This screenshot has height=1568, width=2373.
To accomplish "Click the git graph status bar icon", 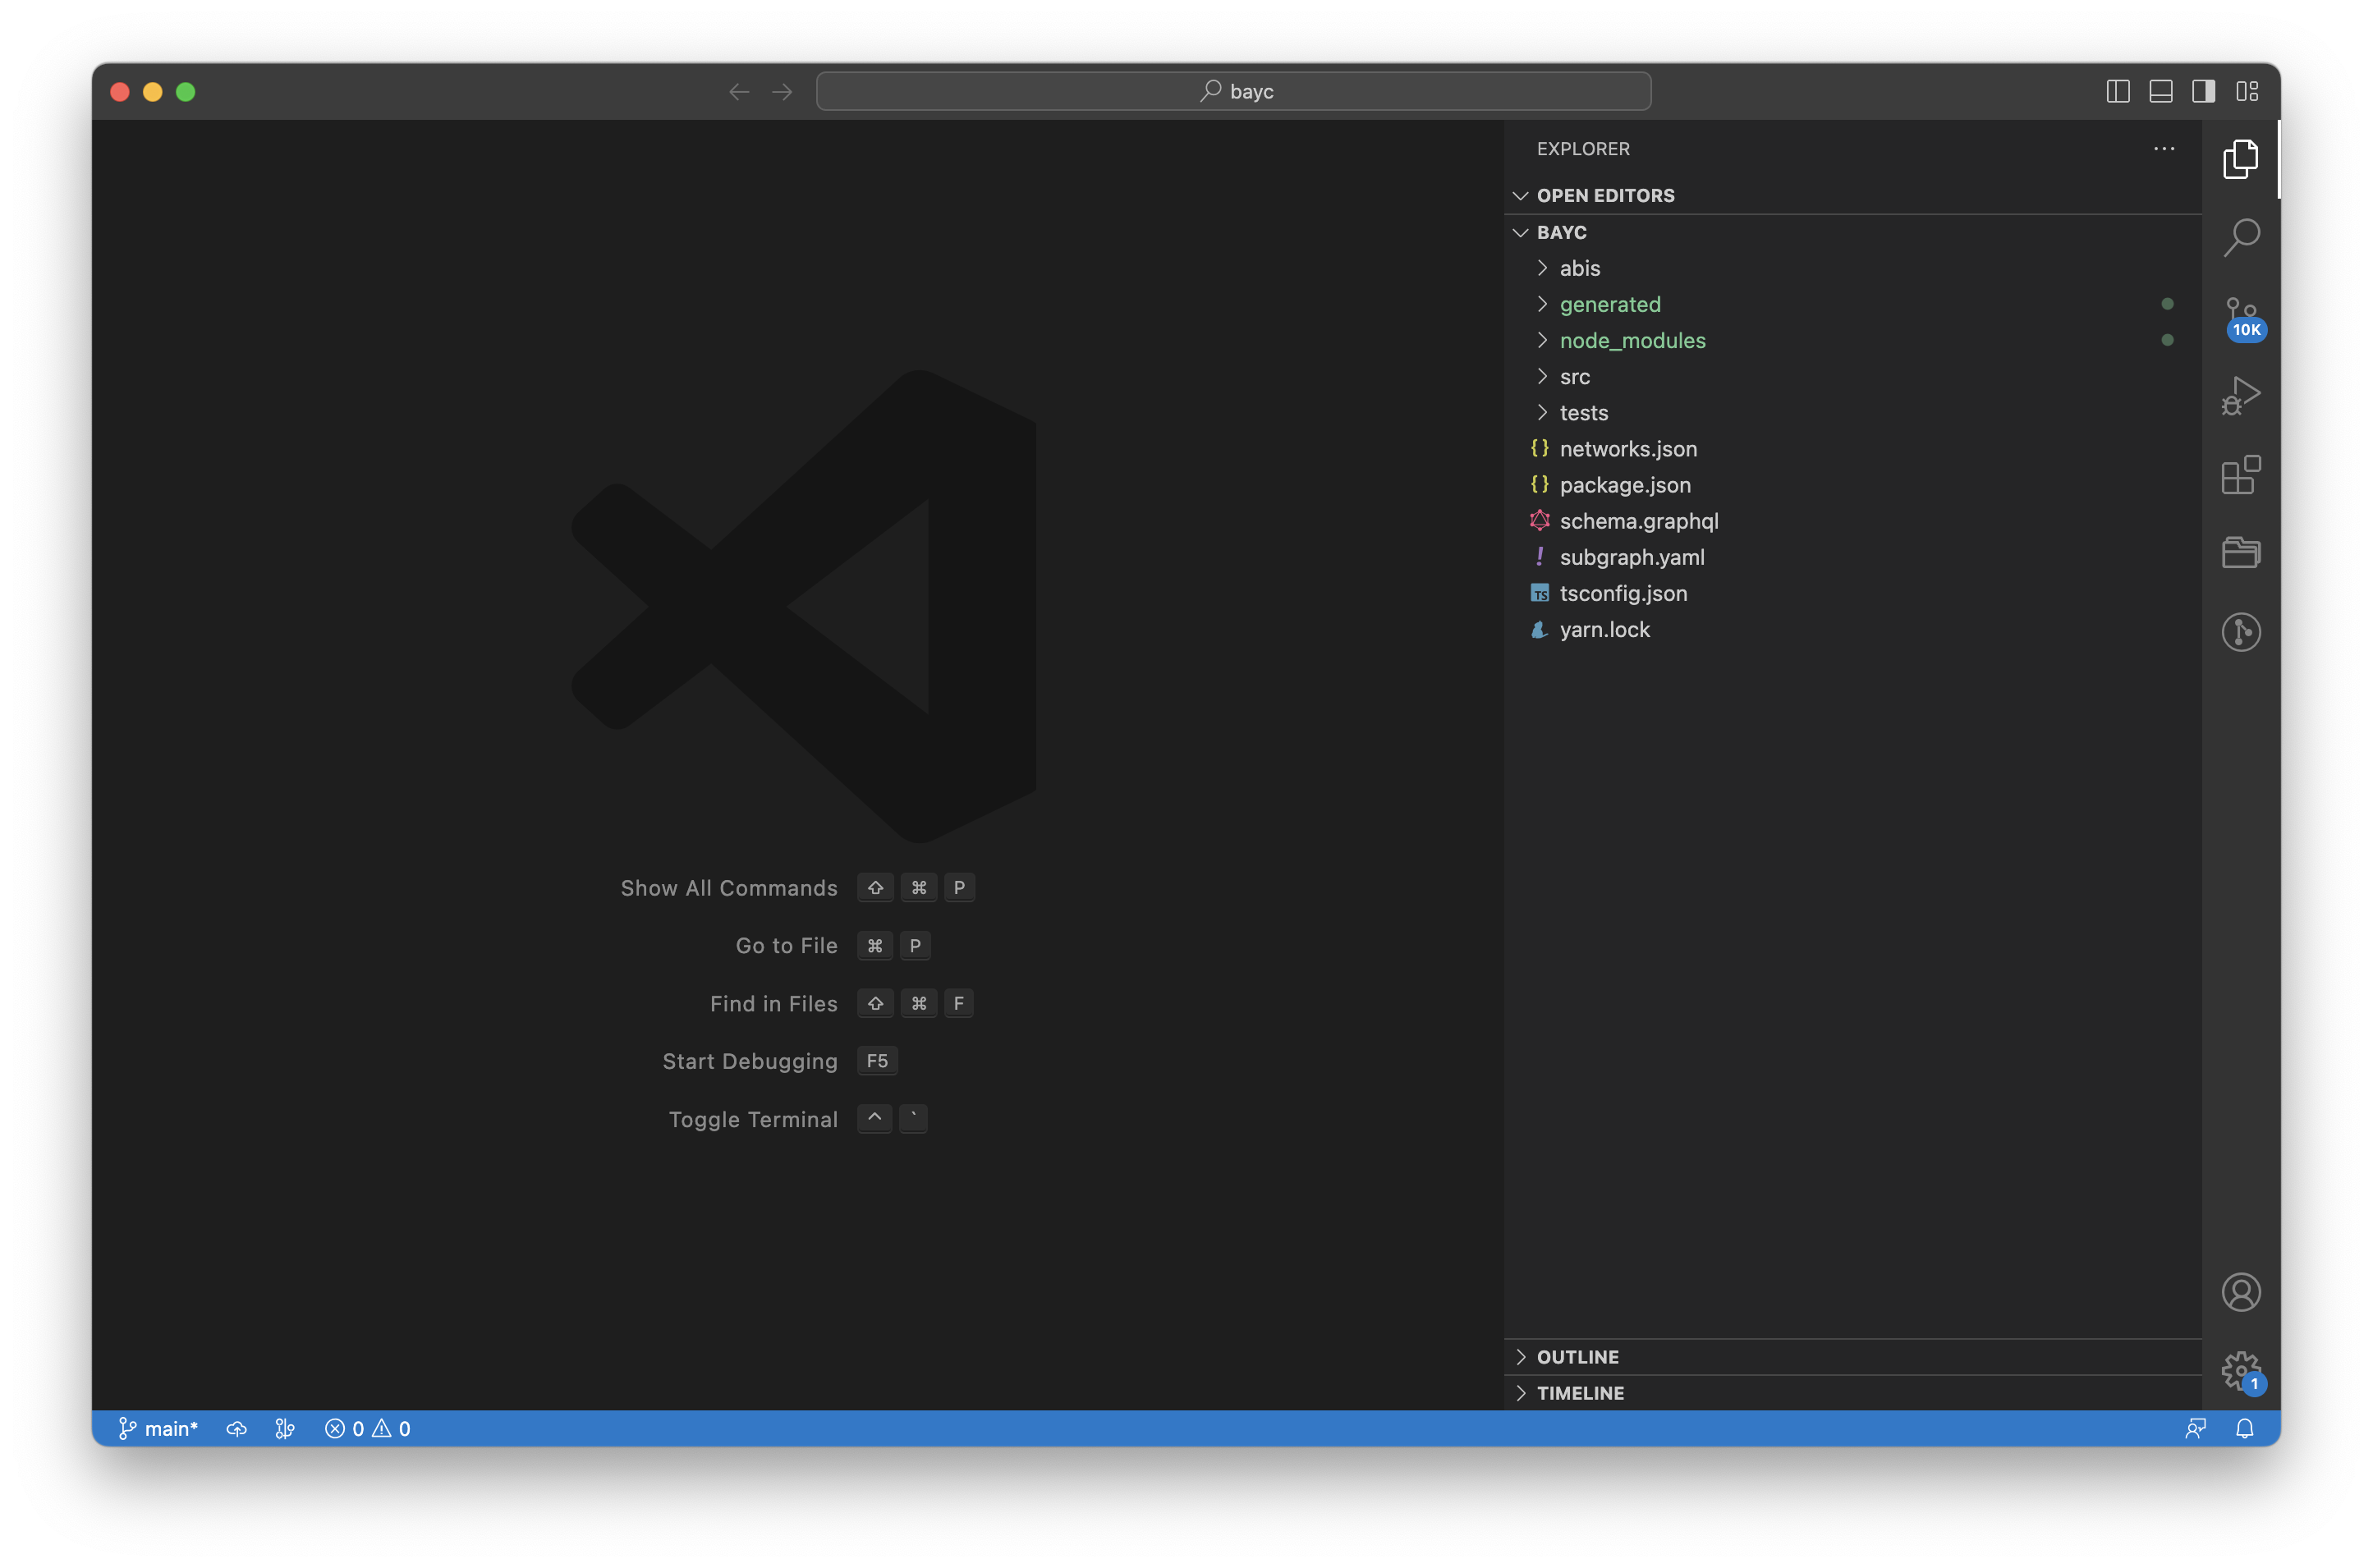I will [x=285, y=1428].
